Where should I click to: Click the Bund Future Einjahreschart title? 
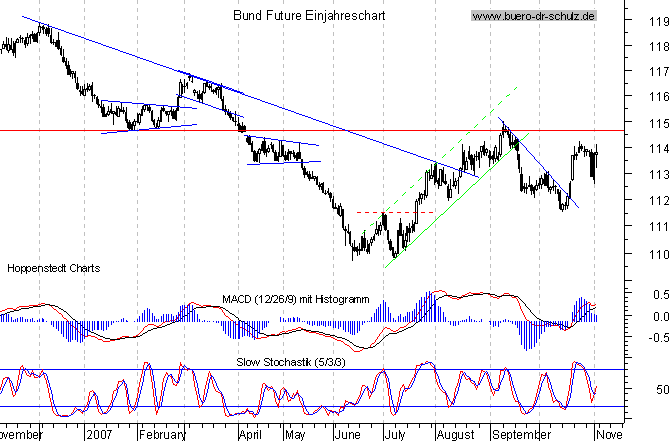pos(308,17)
